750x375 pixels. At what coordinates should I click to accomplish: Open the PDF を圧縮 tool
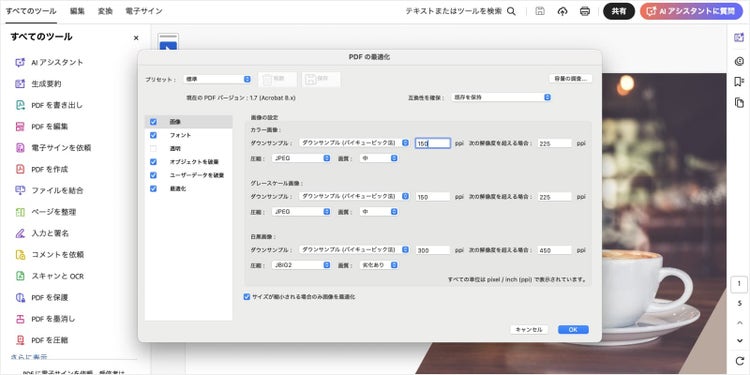[x=42, y=340]
